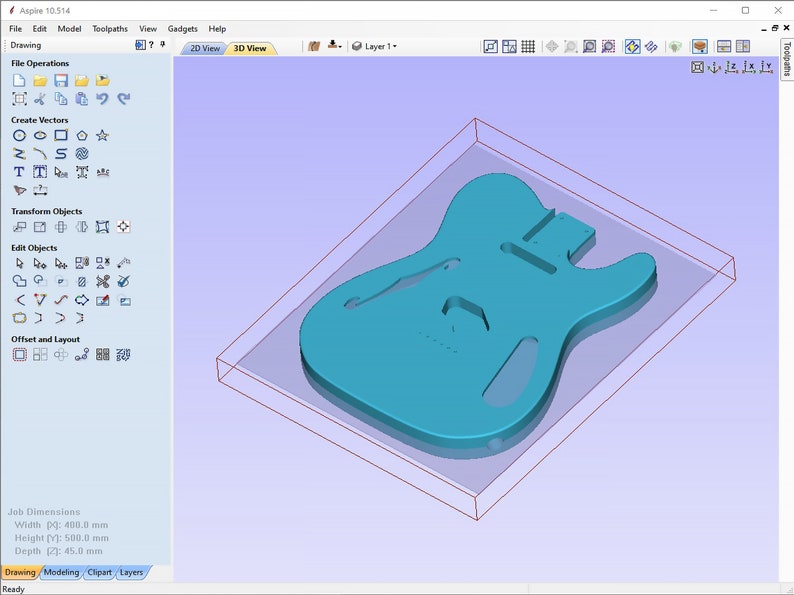This screenshot has height=595, width=794.
Task: Click the Drawing panel help question mark
Action: coord(151,45)
